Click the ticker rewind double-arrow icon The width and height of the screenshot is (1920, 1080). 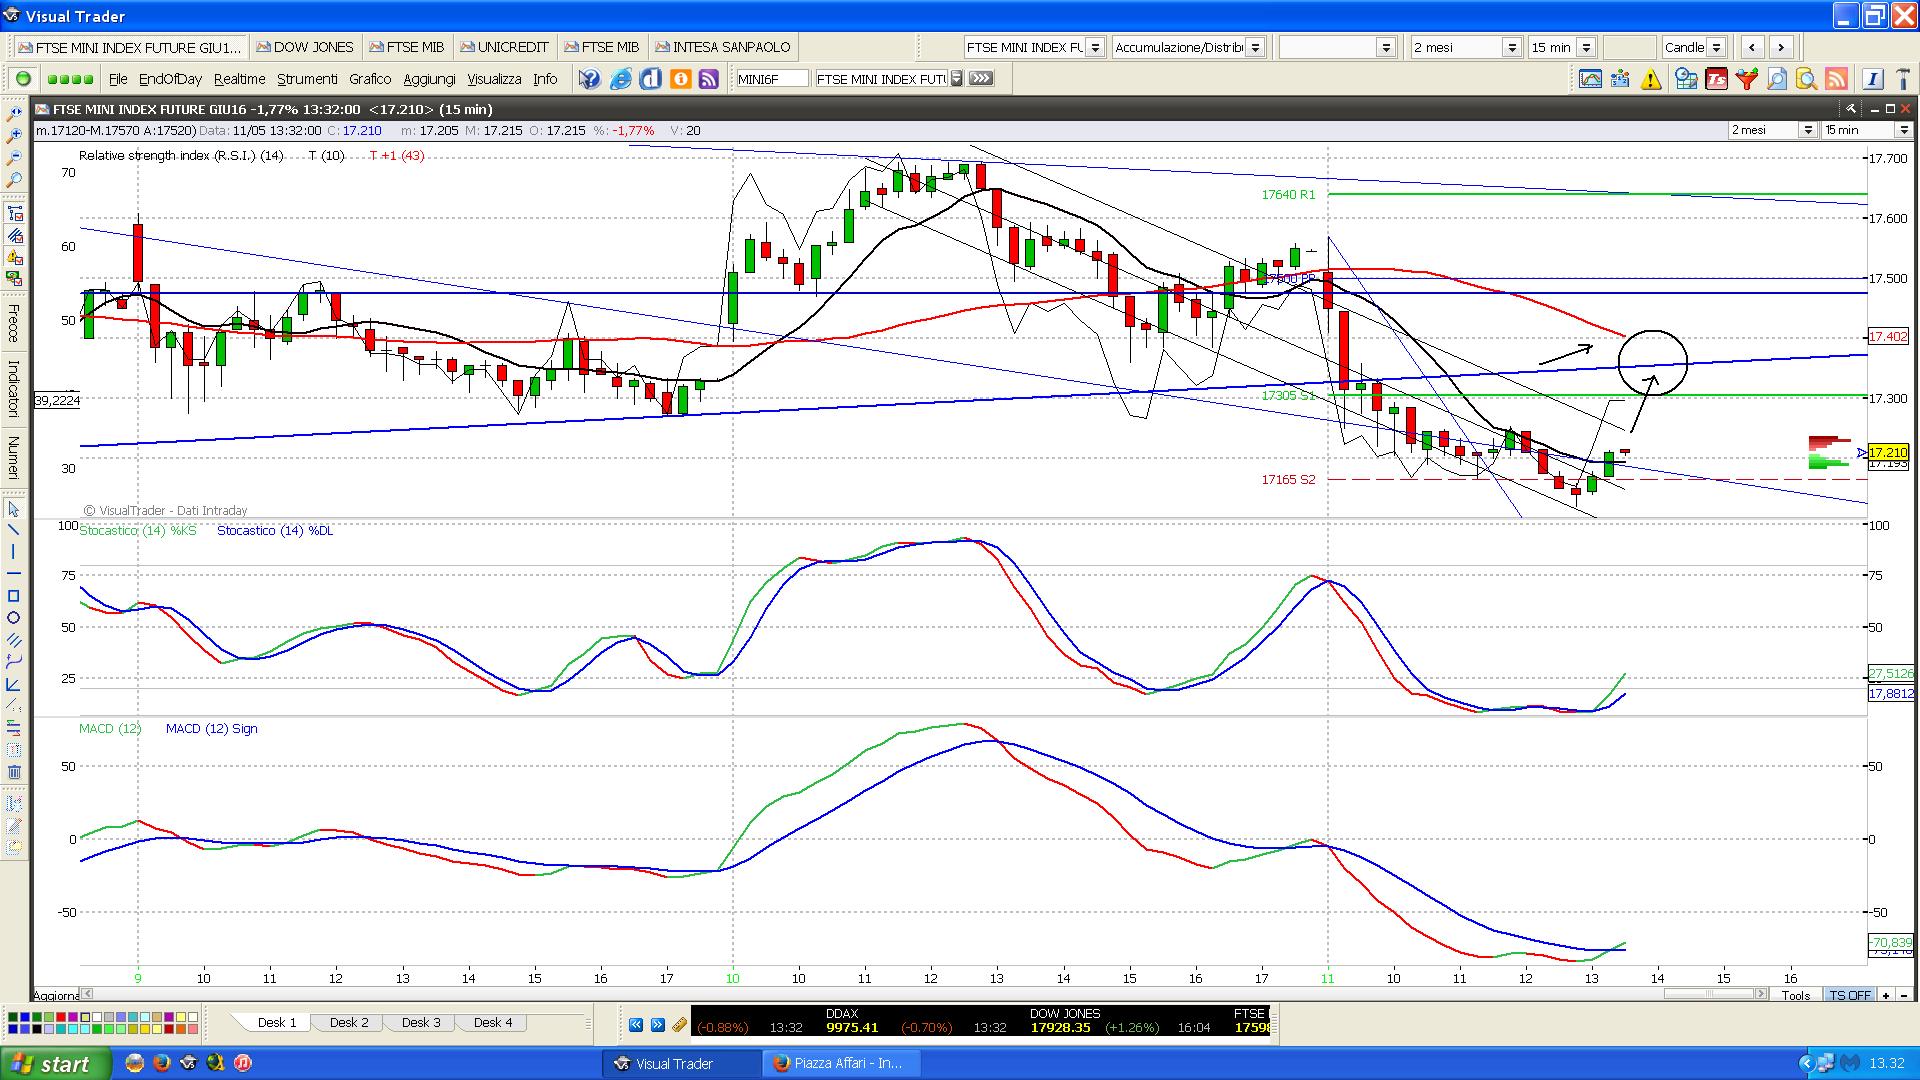[636, 1025]
